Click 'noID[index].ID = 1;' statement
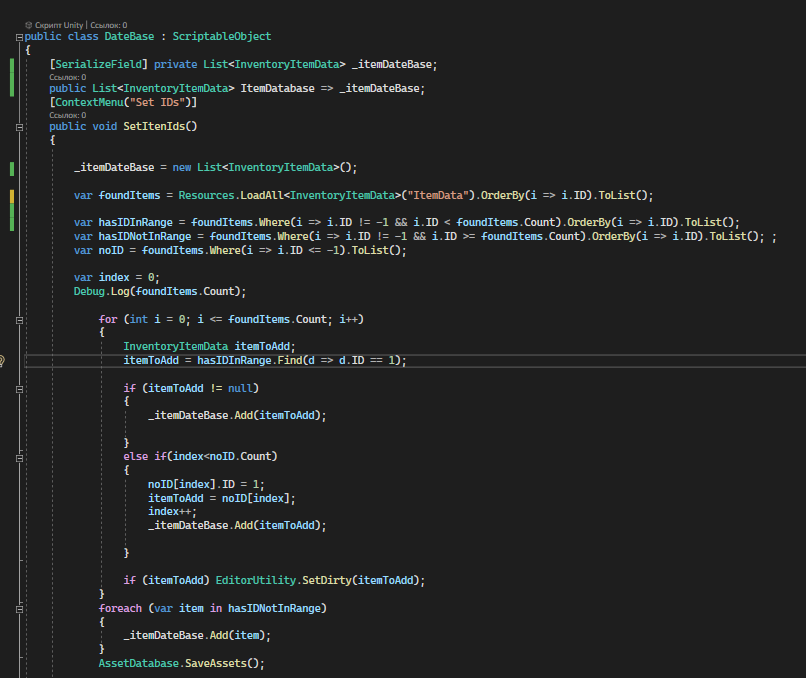The image size is (806, 678). 206,484
